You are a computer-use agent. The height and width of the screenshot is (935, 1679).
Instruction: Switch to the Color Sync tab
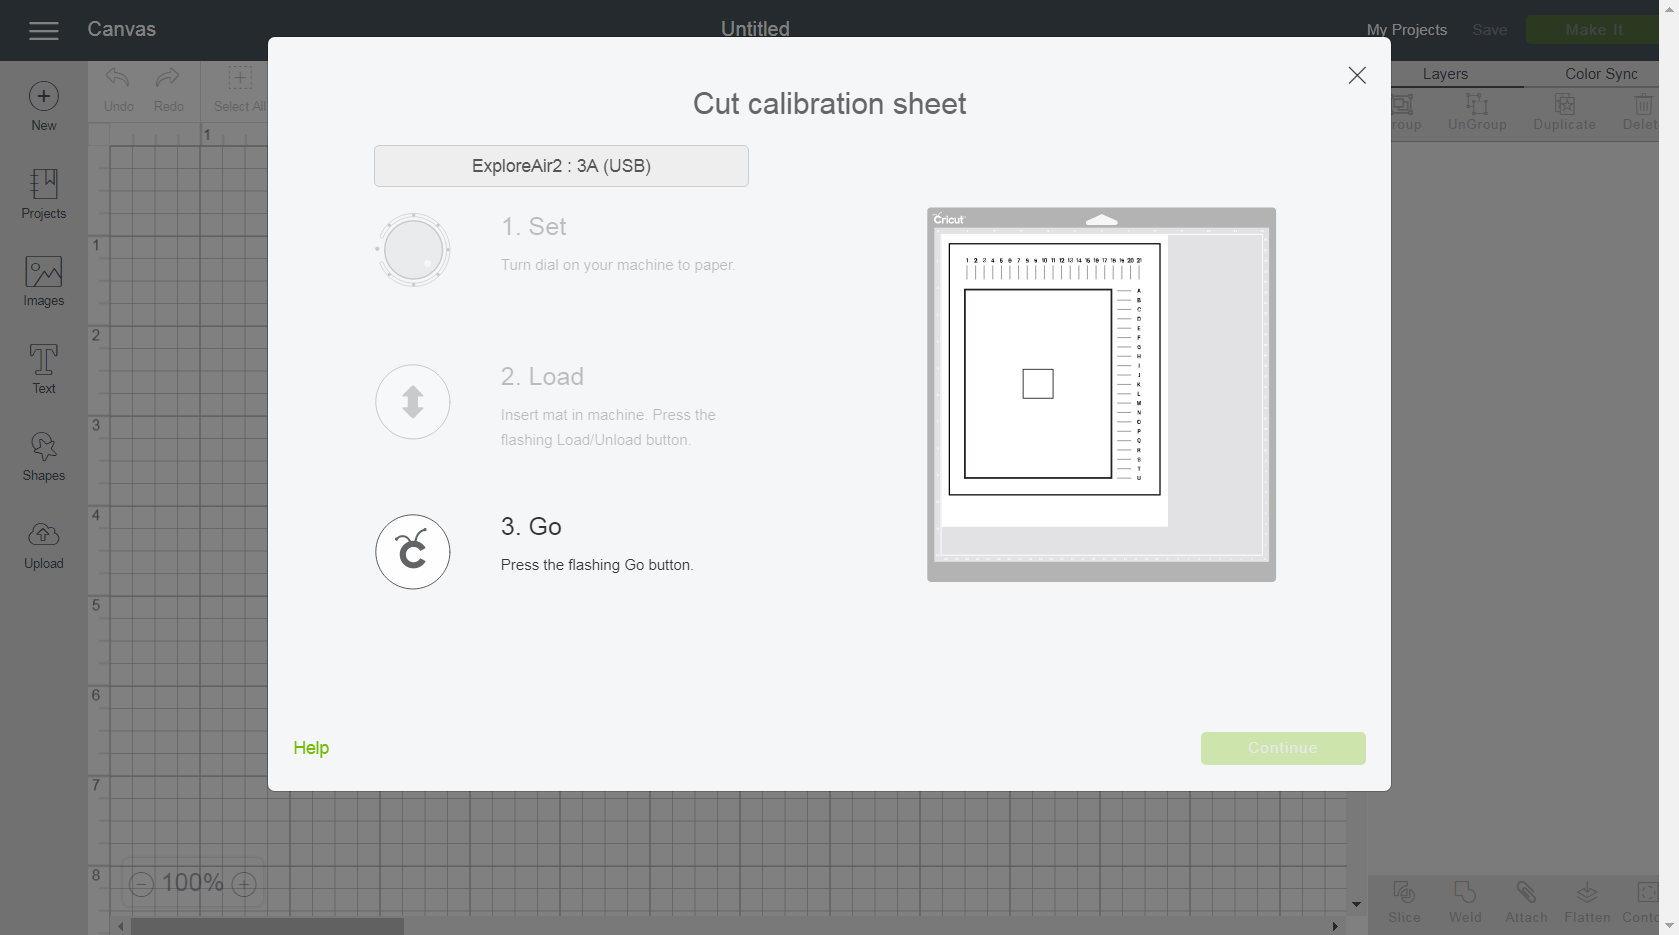[1601, 73]
